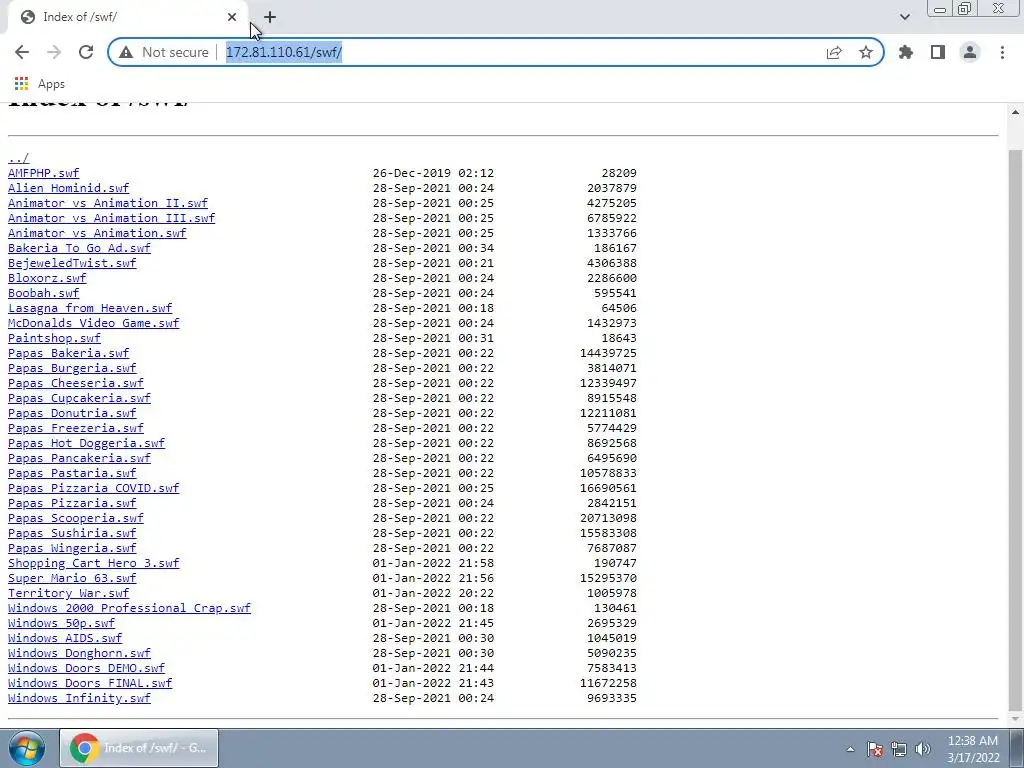Open the Papas Pancakeria.swf link

click(79, 458)
